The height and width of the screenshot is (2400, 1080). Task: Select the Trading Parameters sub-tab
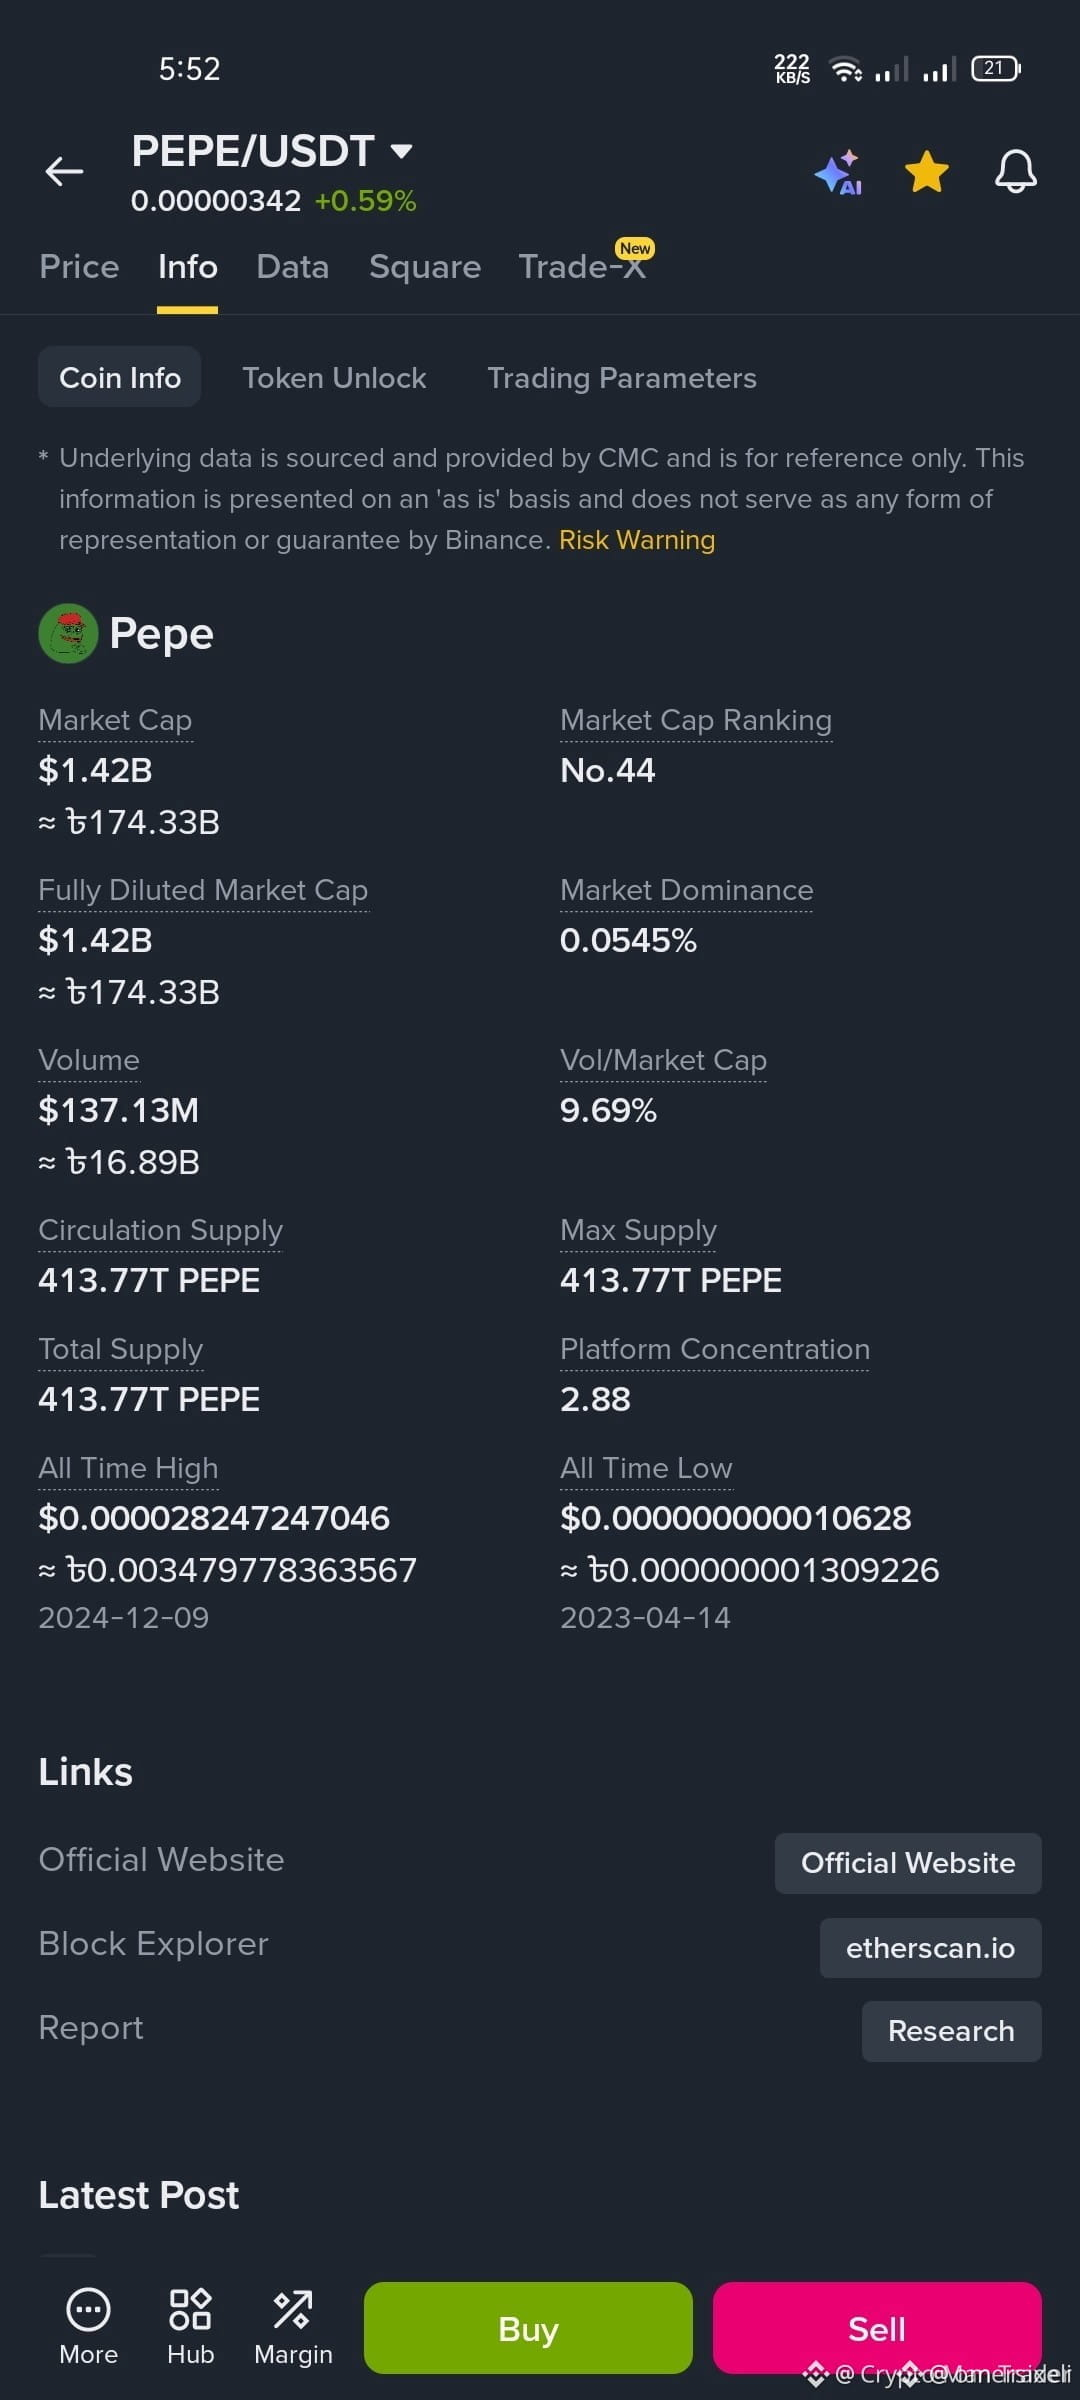[622, 378]
